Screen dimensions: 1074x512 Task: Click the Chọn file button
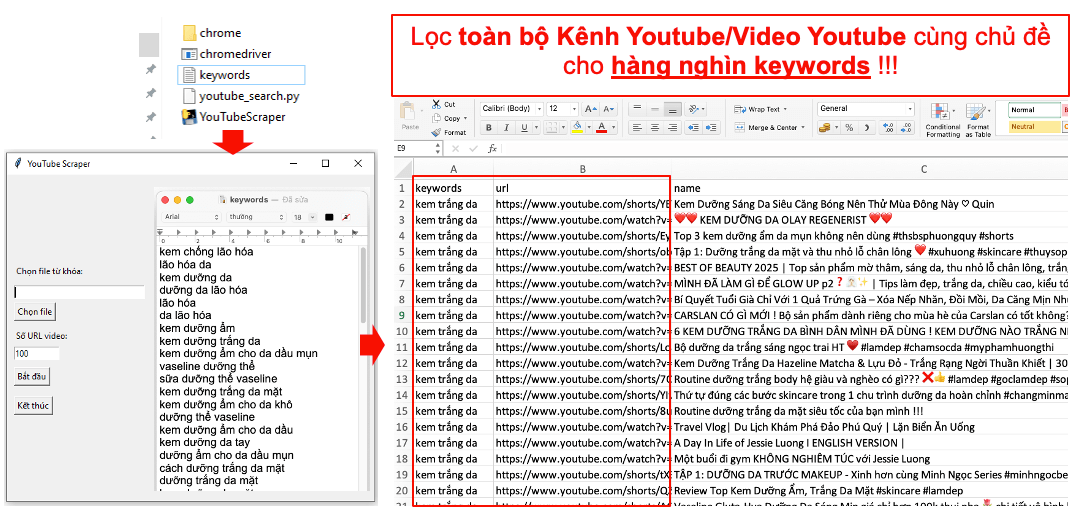35,311
